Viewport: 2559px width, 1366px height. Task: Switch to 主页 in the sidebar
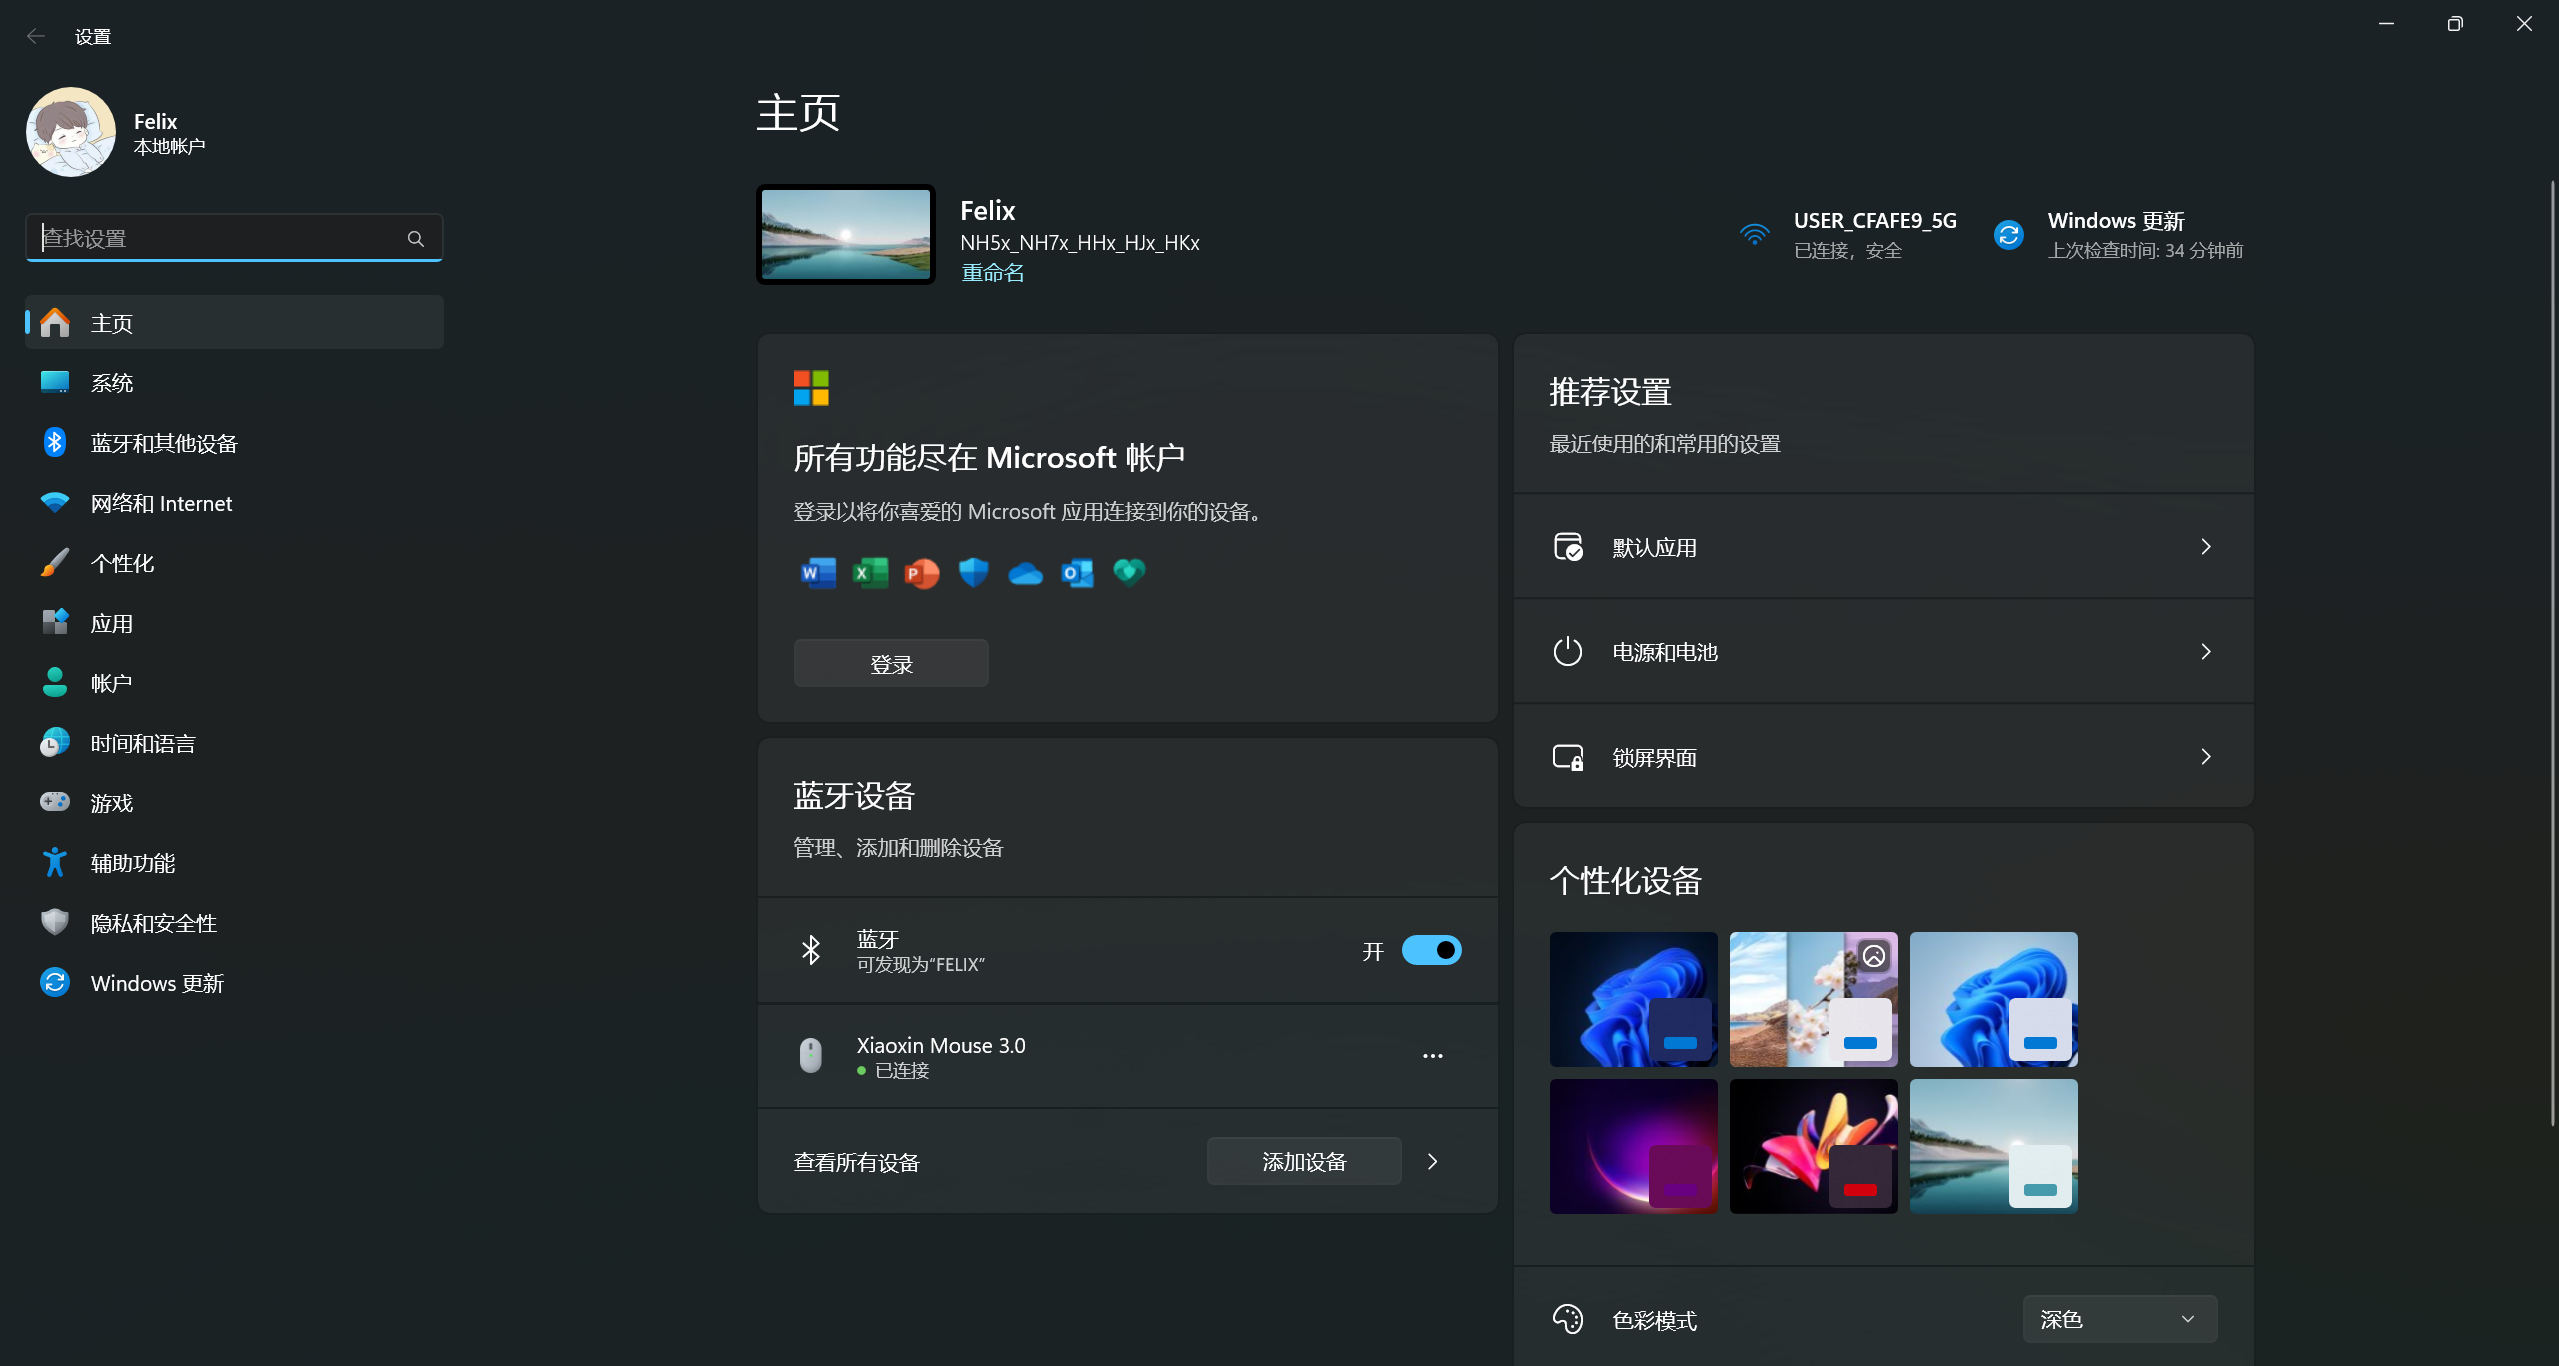[x=113, y=322]
